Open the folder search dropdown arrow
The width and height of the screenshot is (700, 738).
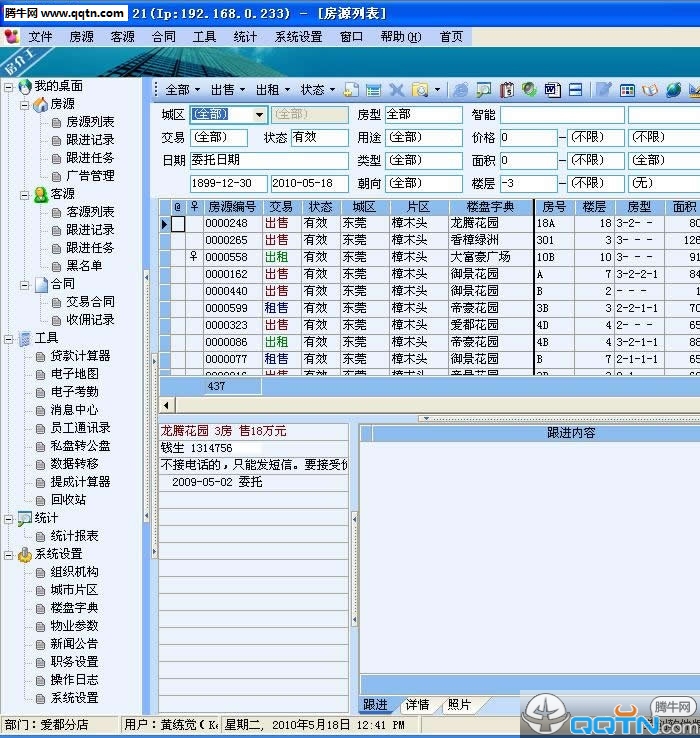[437, 89]
